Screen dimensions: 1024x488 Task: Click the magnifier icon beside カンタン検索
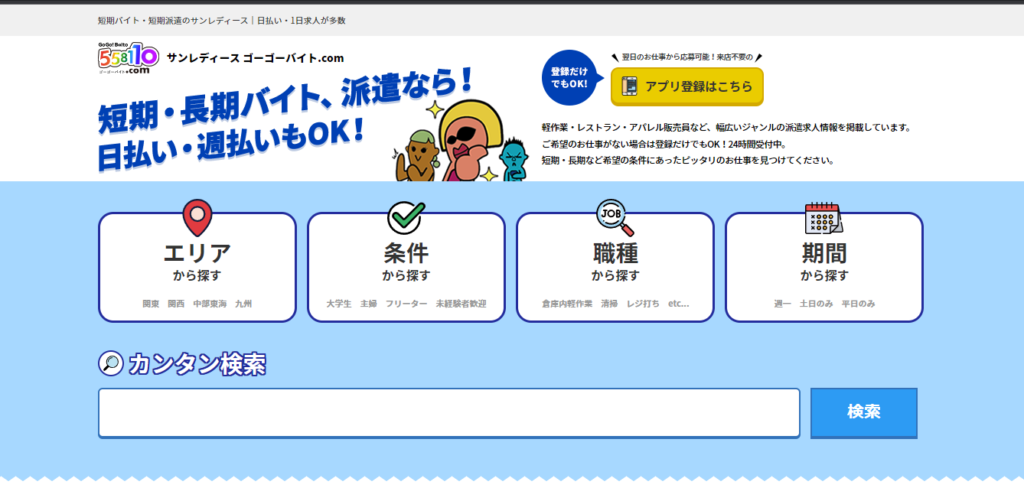pyautogui.click(x=111, y=363)
